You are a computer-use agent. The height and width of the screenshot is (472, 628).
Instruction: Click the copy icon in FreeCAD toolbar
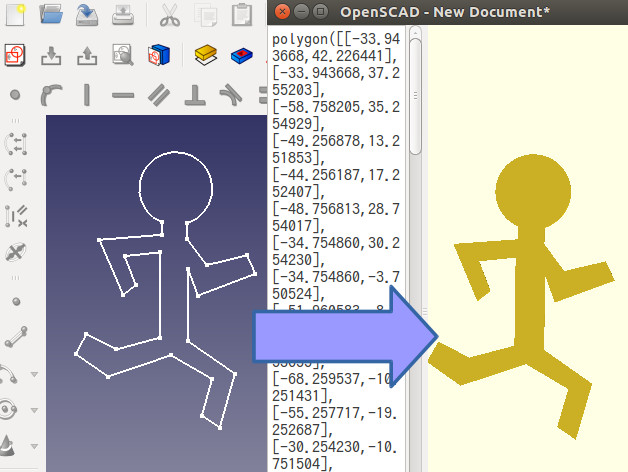[x=205, y=15]
